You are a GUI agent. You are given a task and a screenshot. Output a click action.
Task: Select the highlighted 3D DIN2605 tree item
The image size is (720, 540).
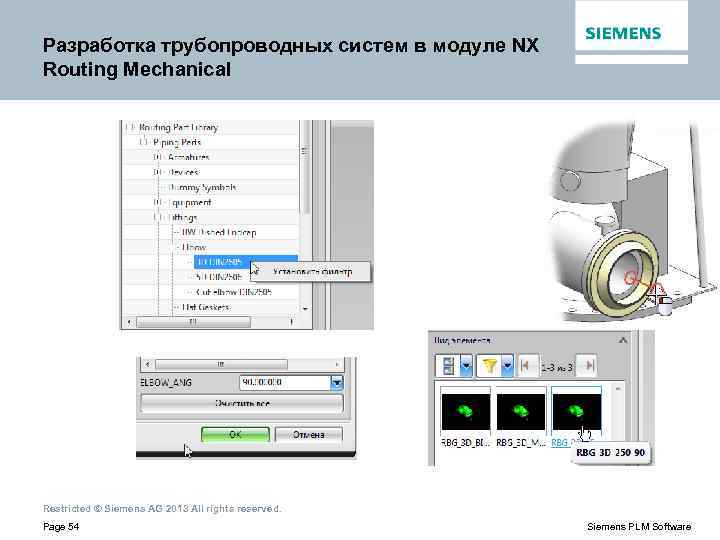tap(246, 262)
